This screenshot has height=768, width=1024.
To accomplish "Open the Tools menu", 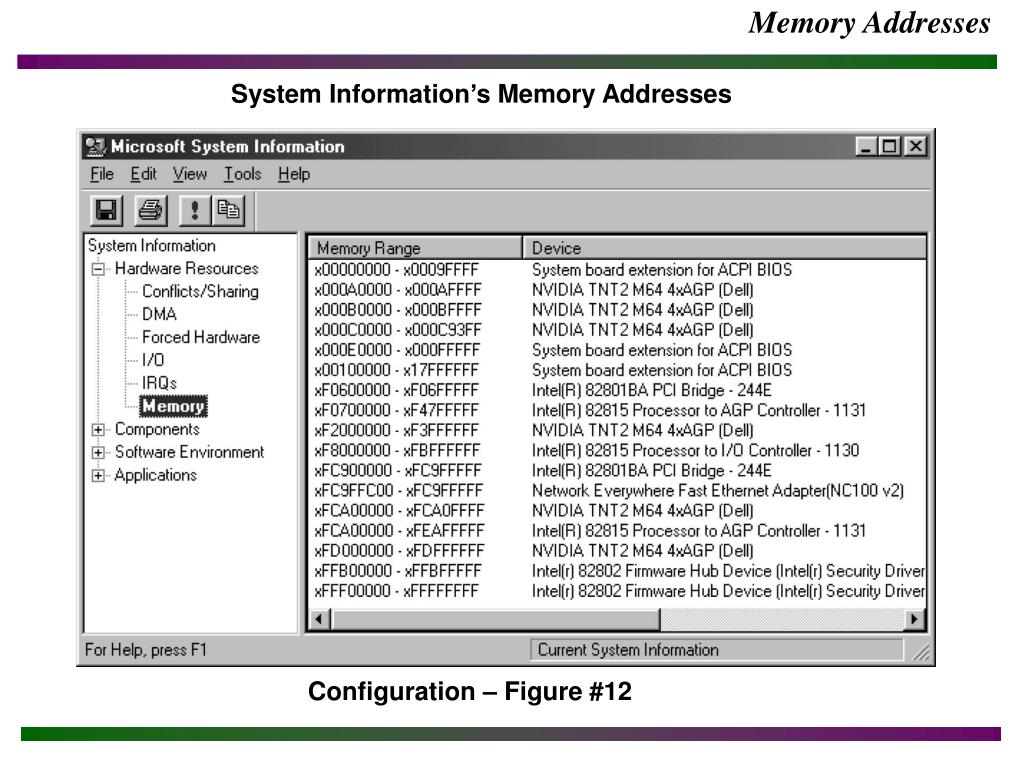I will pyautogui.click(x=242, y=174).
